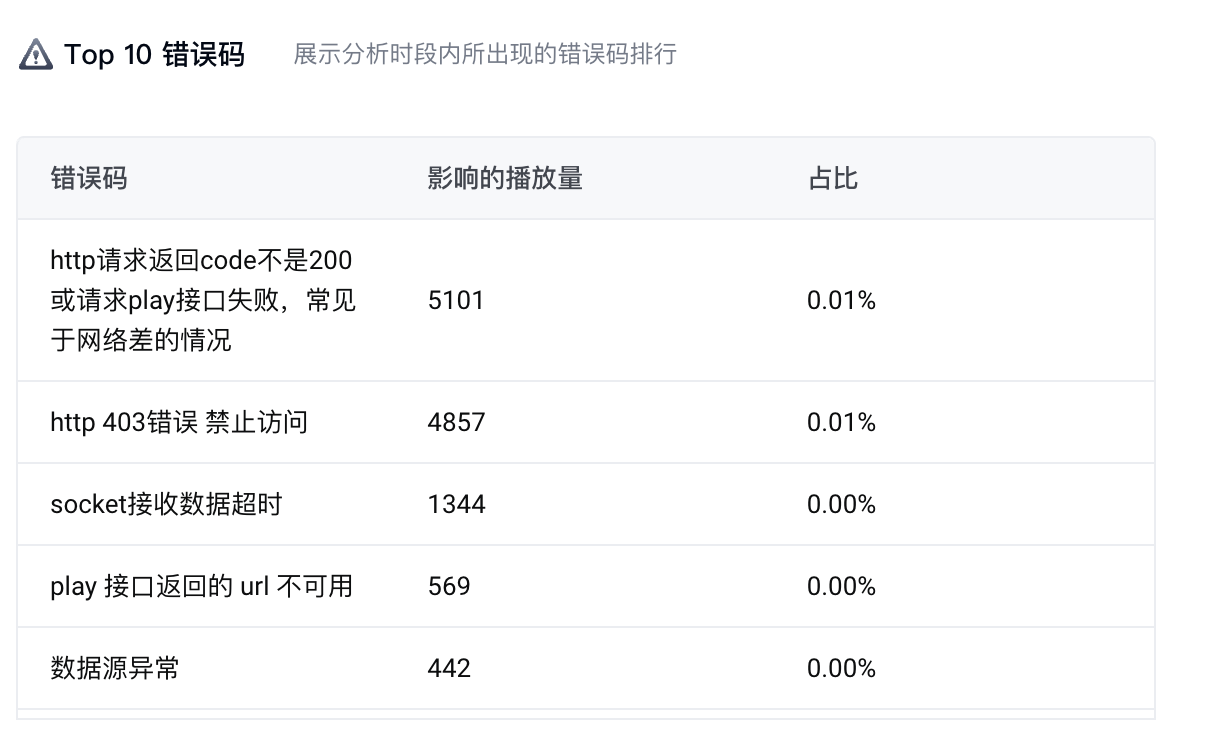Click the playback count value 5101

pyautogui.click(x=456, y=300)
